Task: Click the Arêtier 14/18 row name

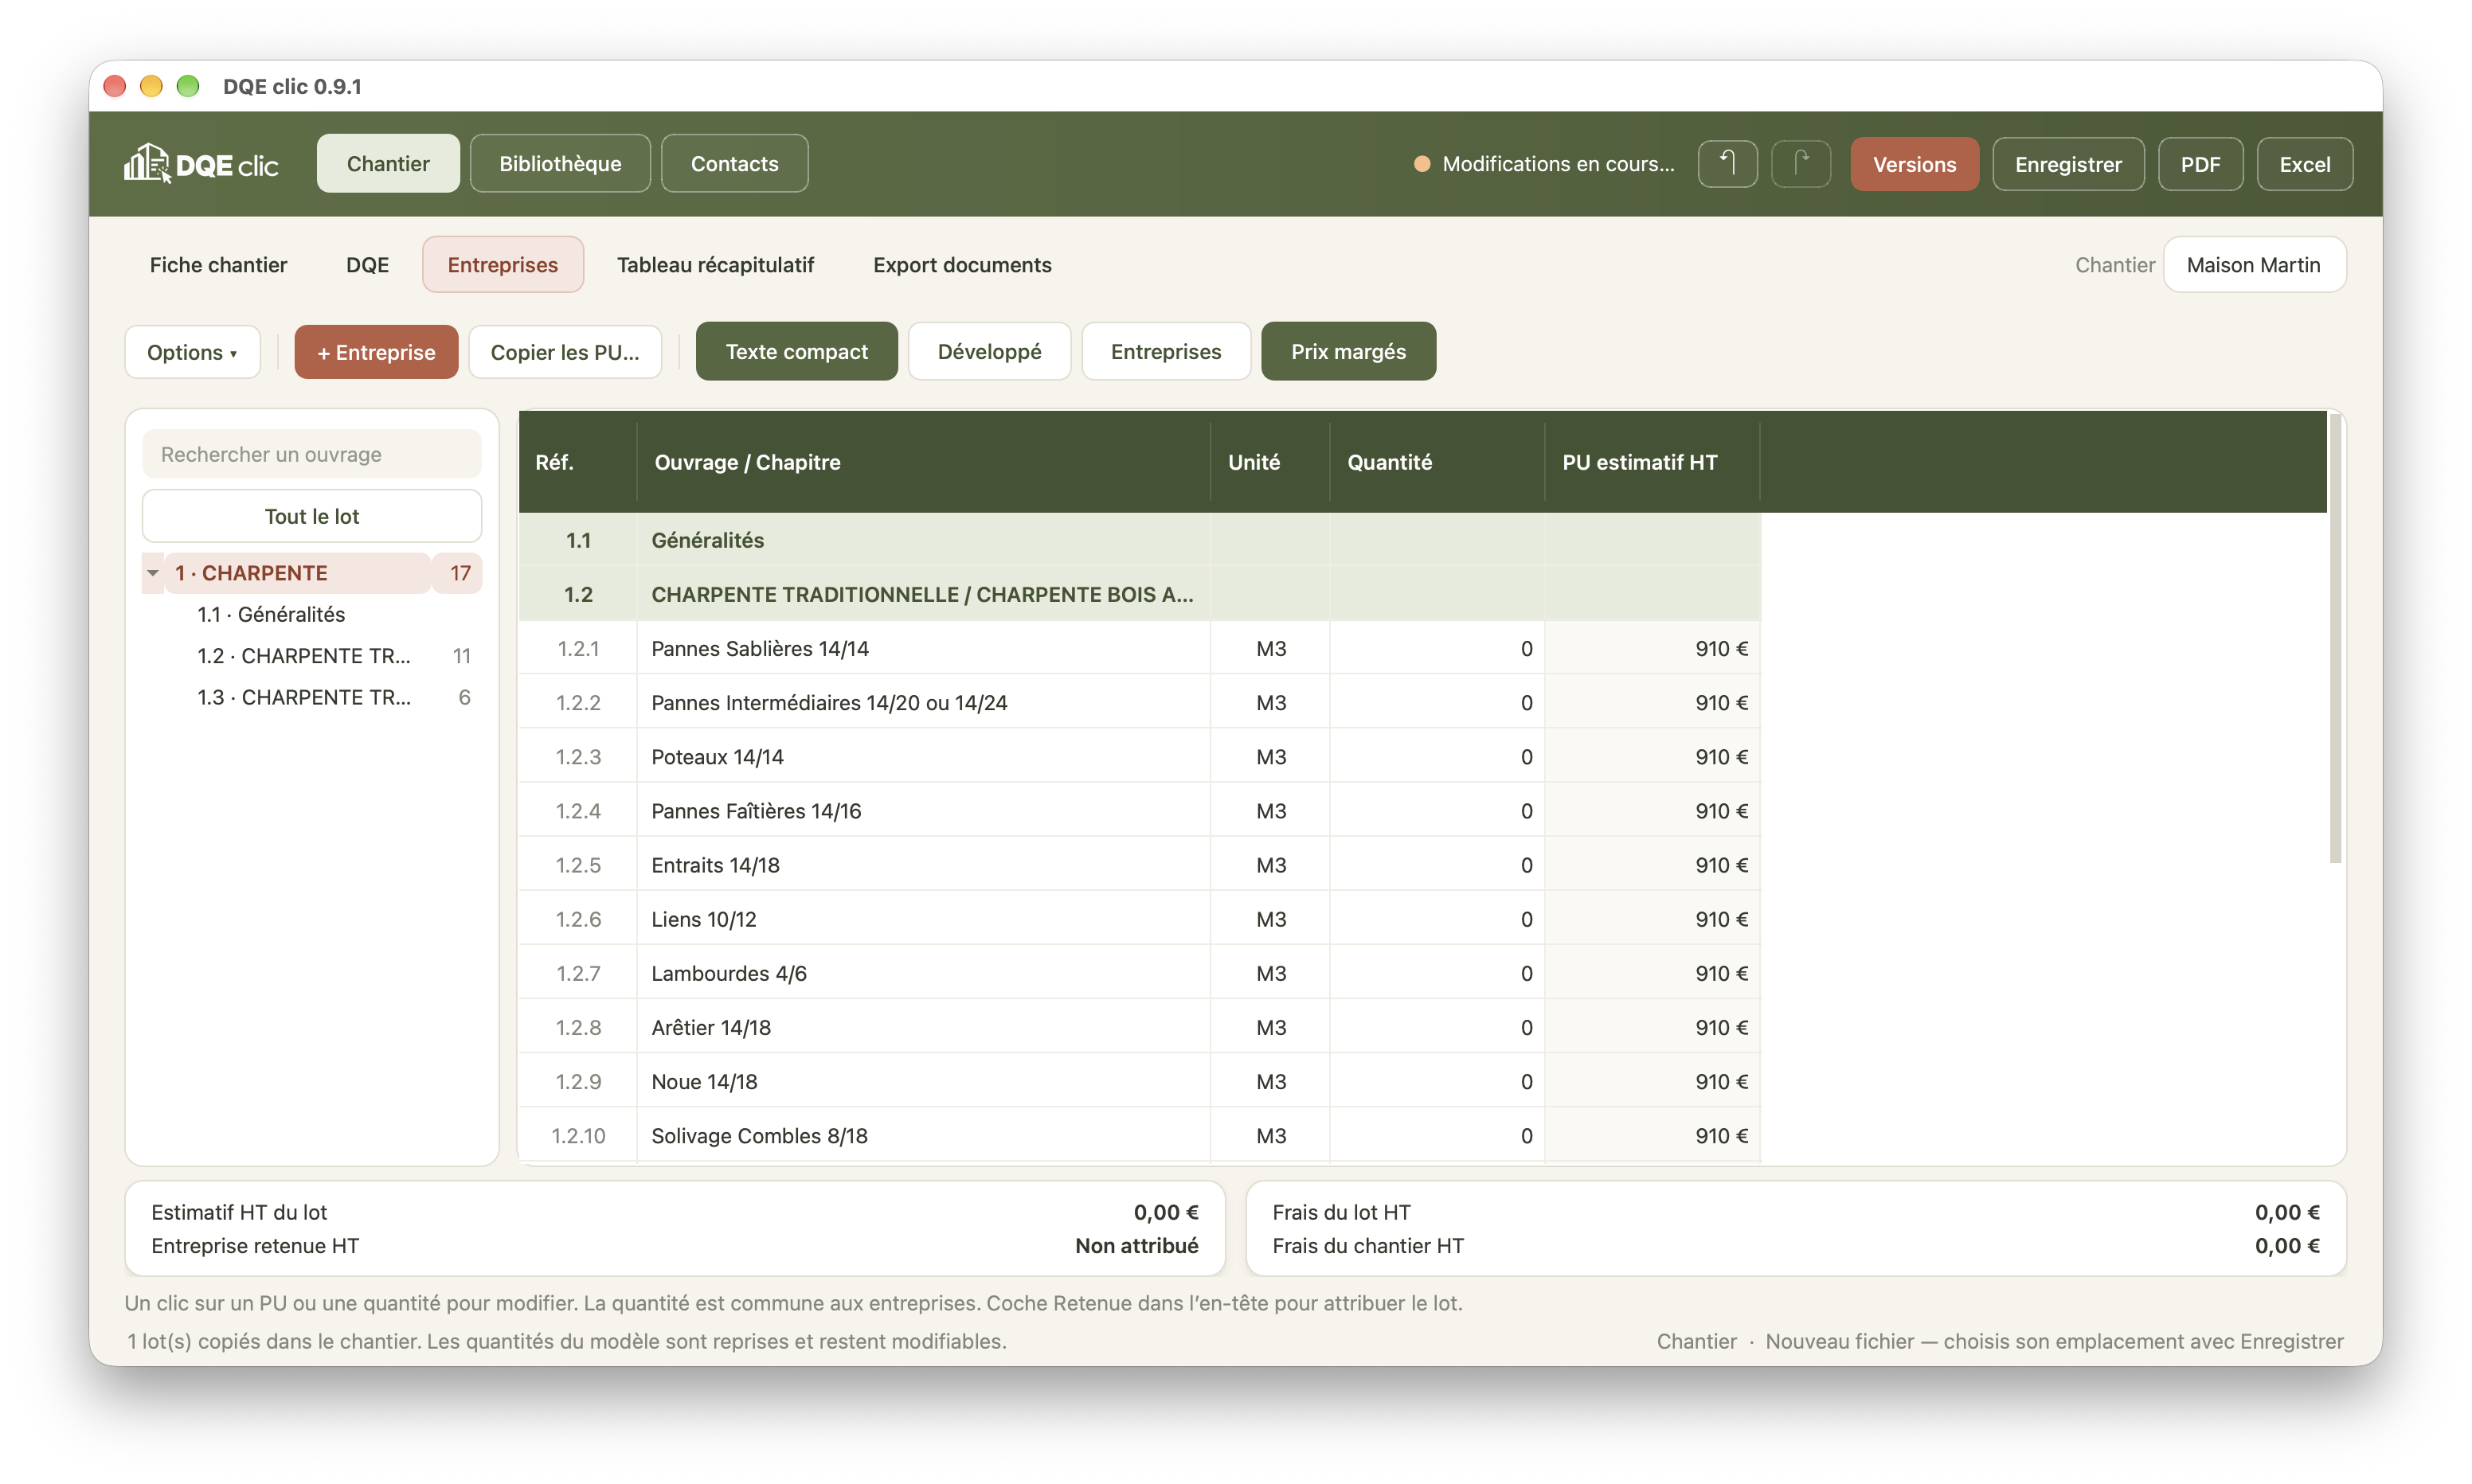Action: 710,1027
